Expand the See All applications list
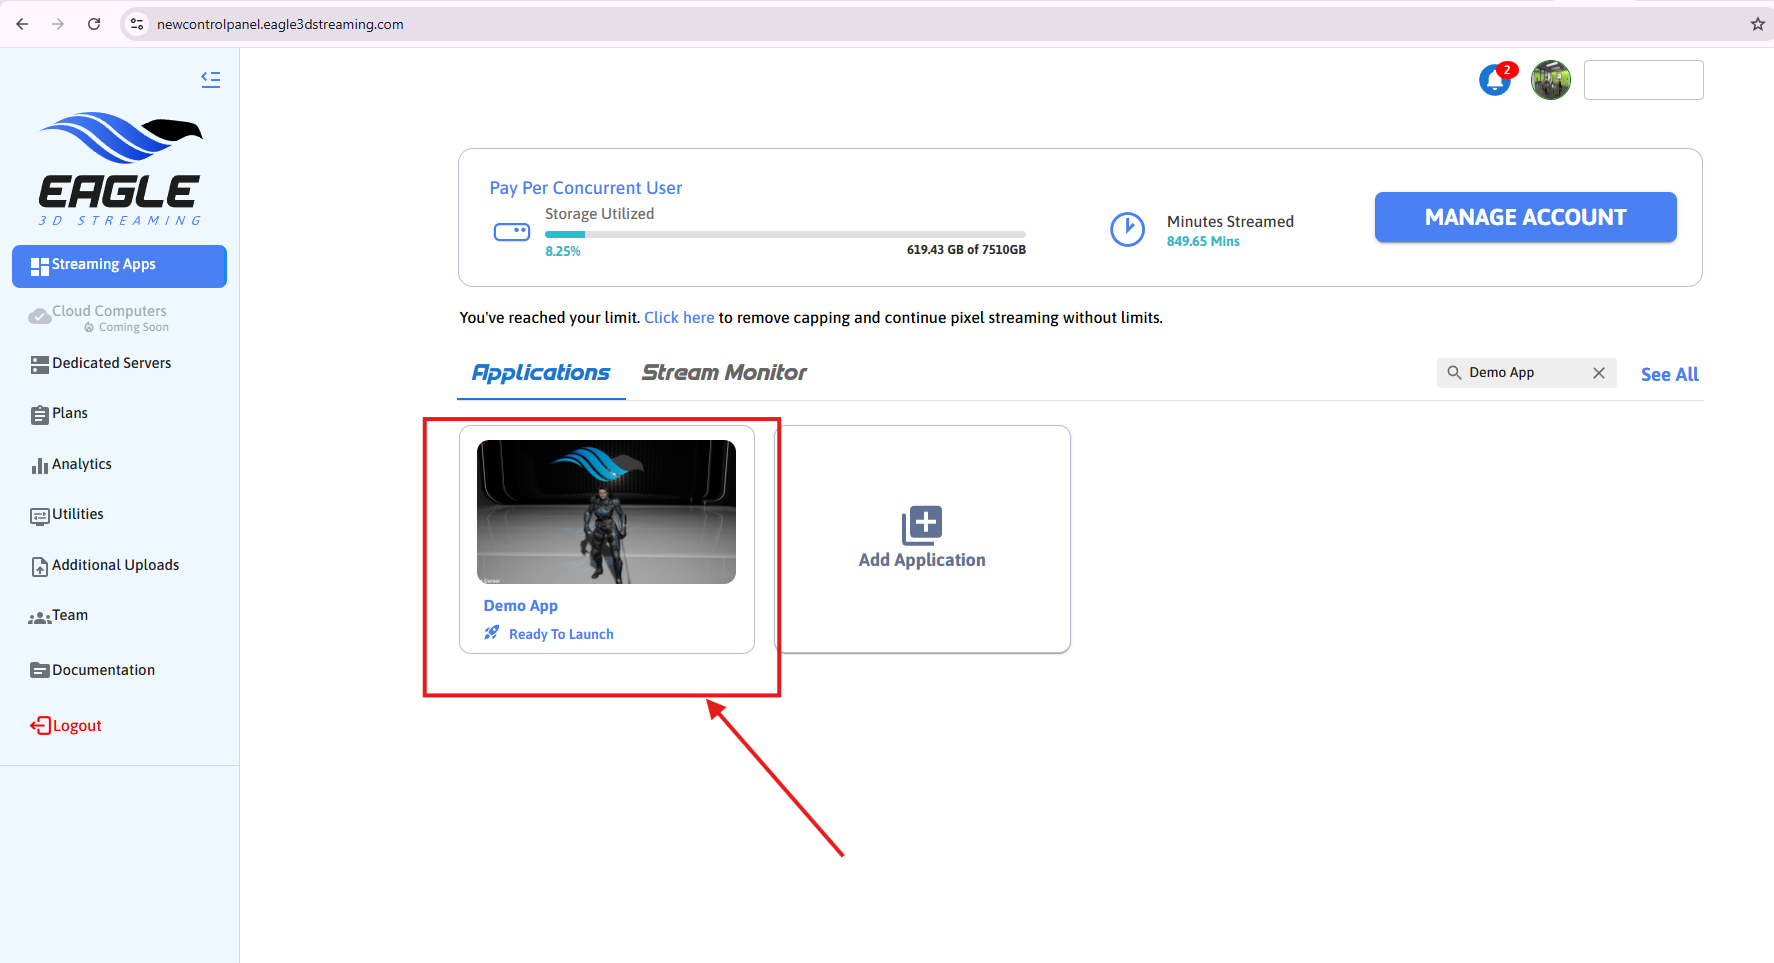Viewport: 1774px width, 963px height. 1668,374
